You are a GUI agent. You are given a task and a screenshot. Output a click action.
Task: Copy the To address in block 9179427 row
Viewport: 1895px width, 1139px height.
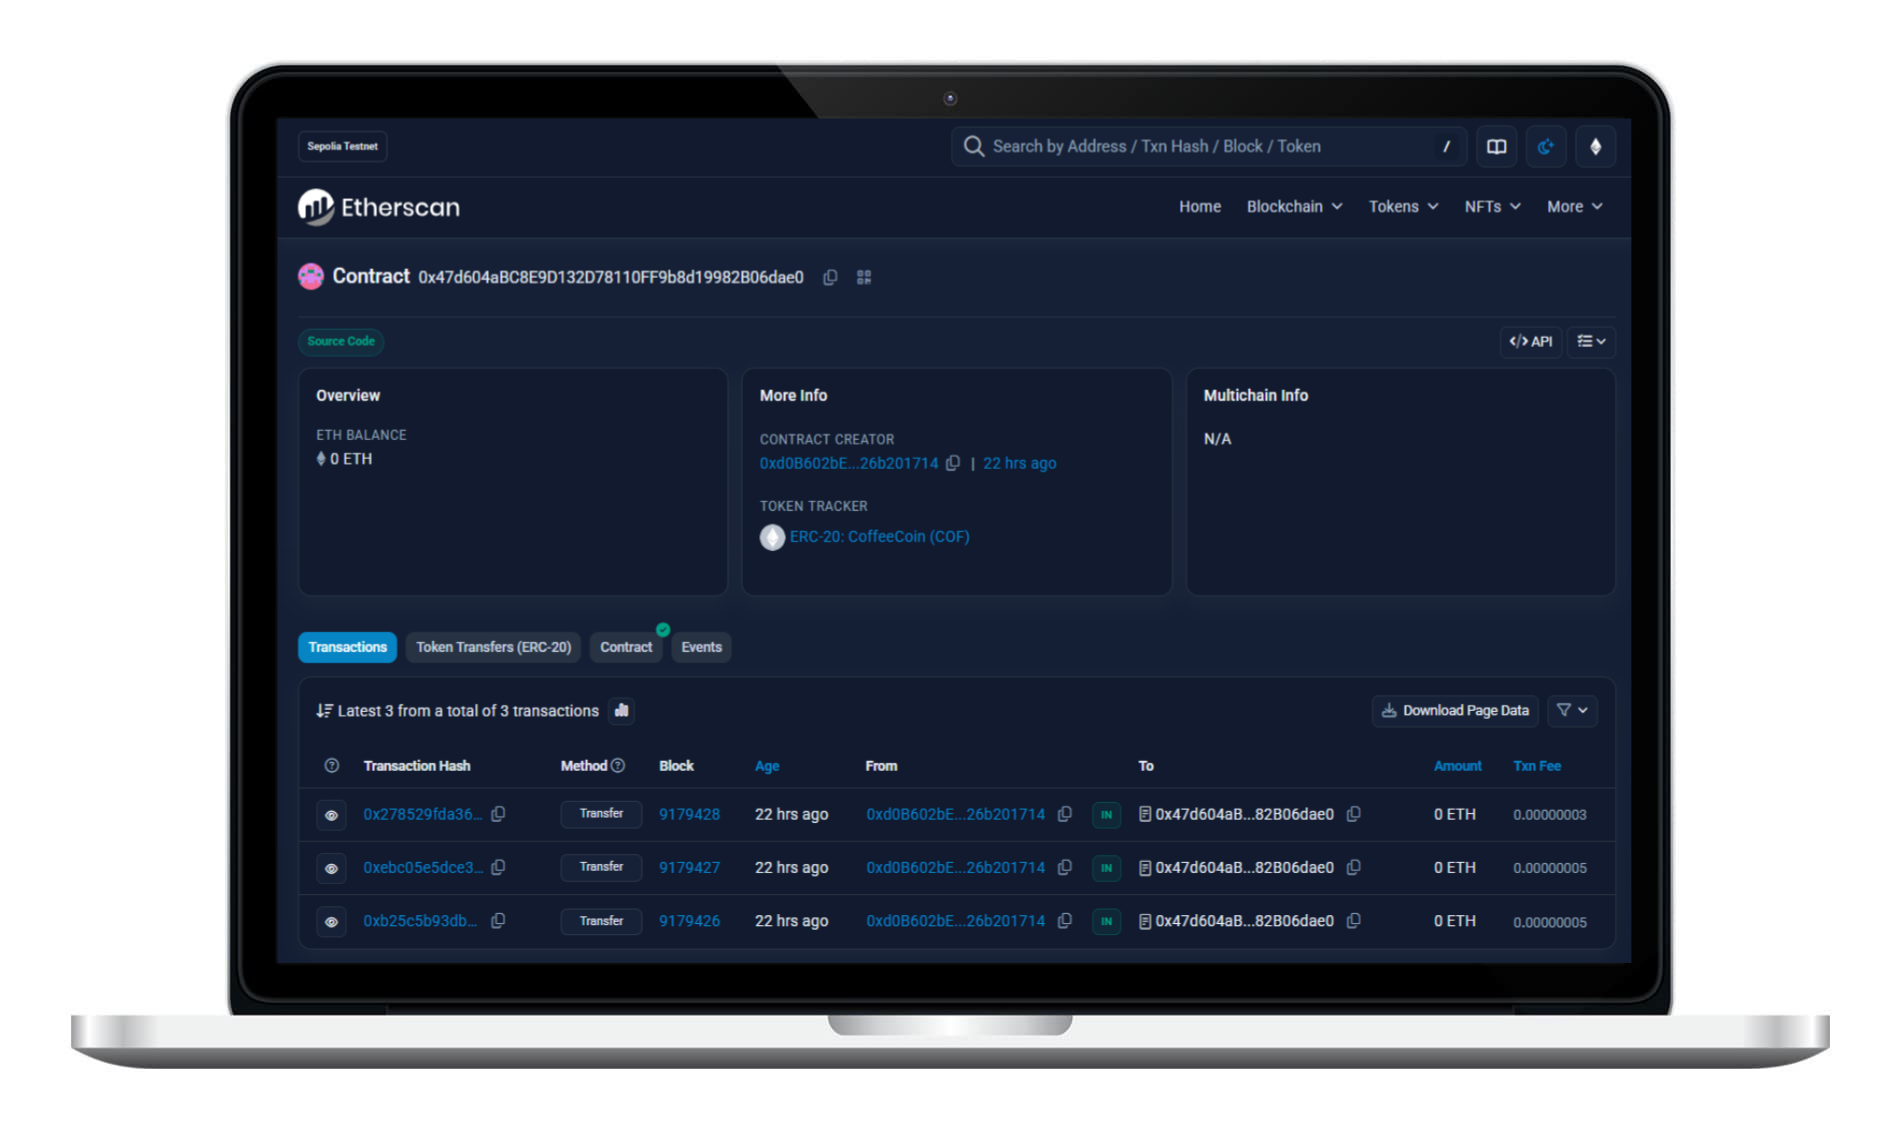[x=1354, y=867]
